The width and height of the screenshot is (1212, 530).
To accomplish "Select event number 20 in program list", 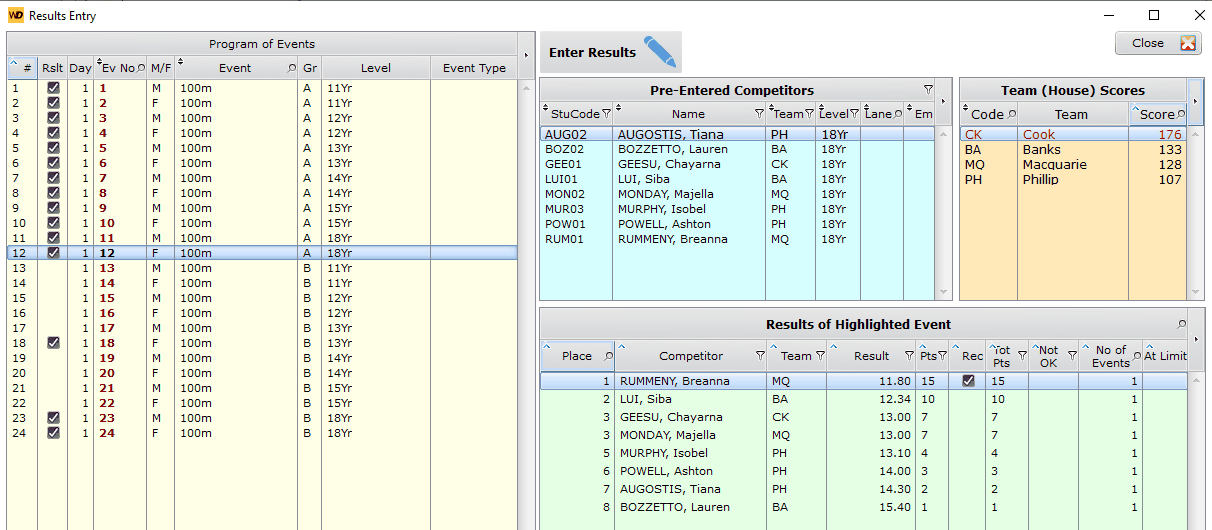I will [x=262, y=373].
